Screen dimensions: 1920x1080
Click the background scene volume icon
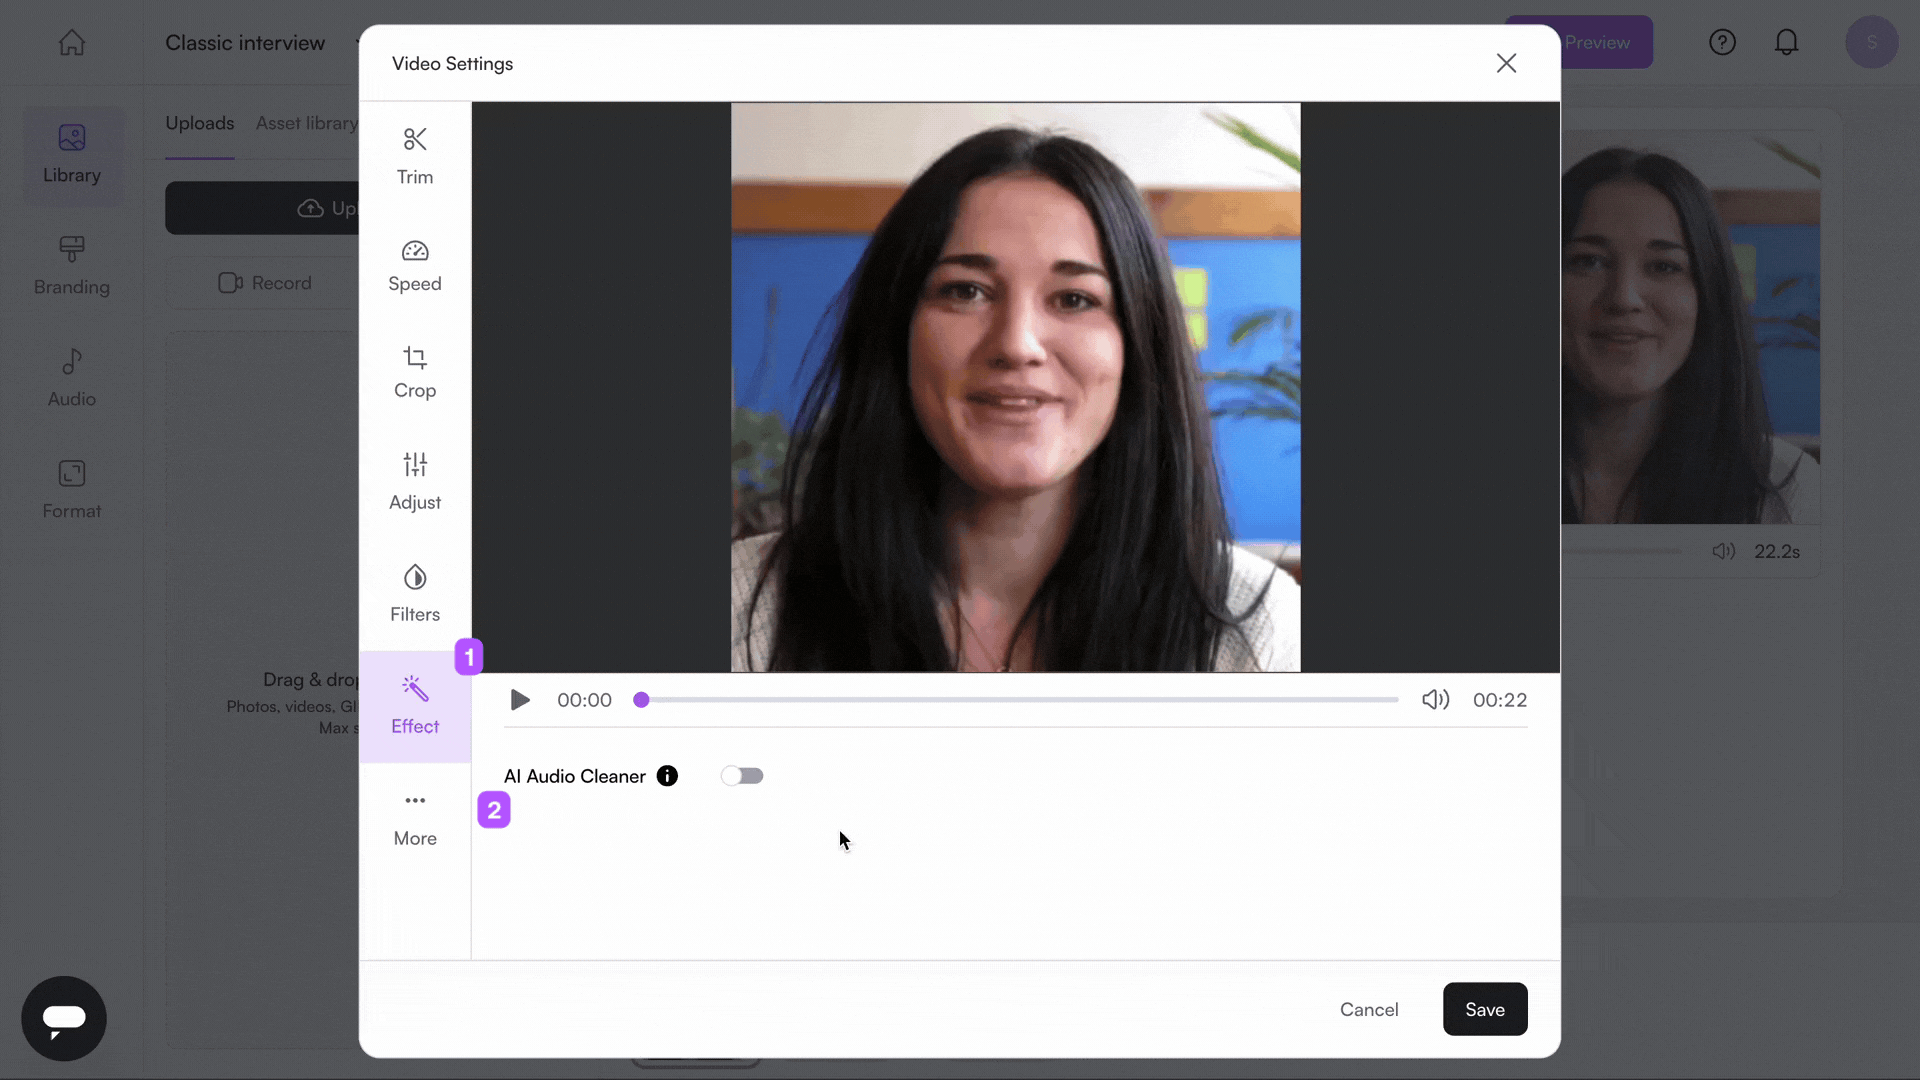point(1723,551)
